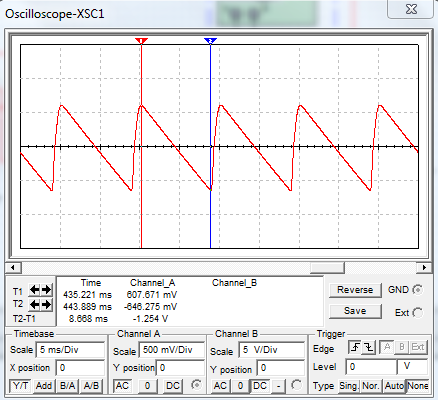Grab blue cursor 2 marker at top
Image resolution: width=438 pixels, height=400 pixels.
point(210,41)
